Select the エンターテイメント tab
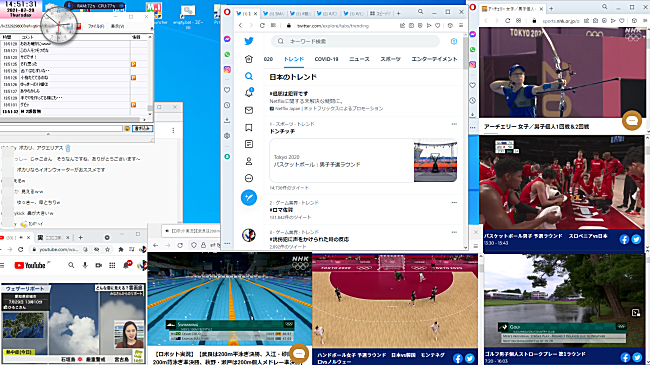 [x=434, y=59]
